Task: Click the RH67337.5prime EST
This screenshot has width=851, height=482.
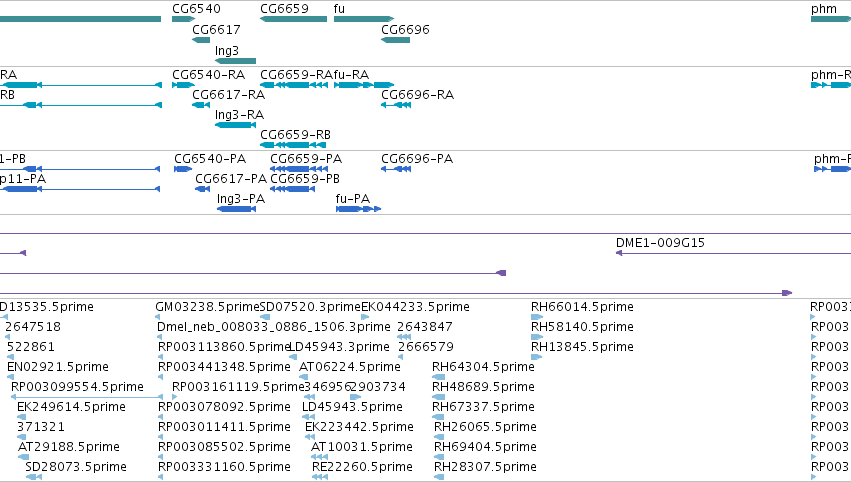Action: (x=438, y=417)
